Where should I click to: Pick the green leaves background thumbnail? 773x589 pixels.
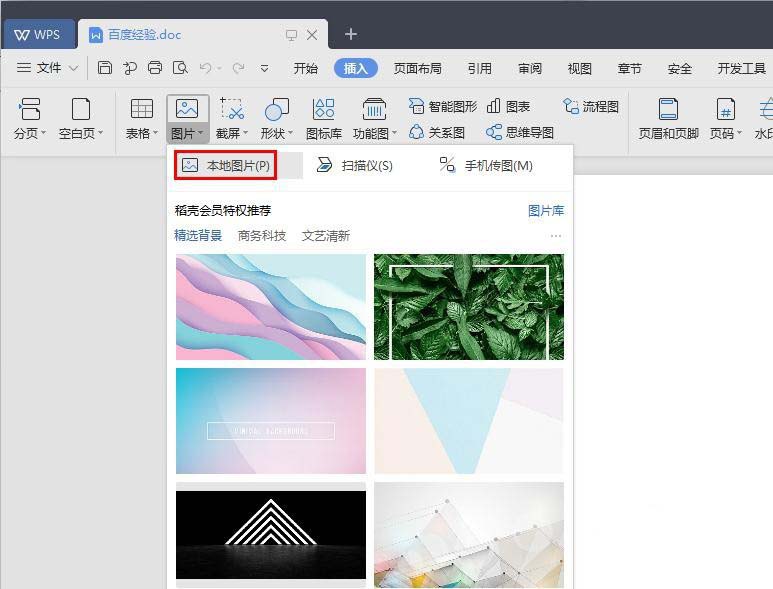468,306
